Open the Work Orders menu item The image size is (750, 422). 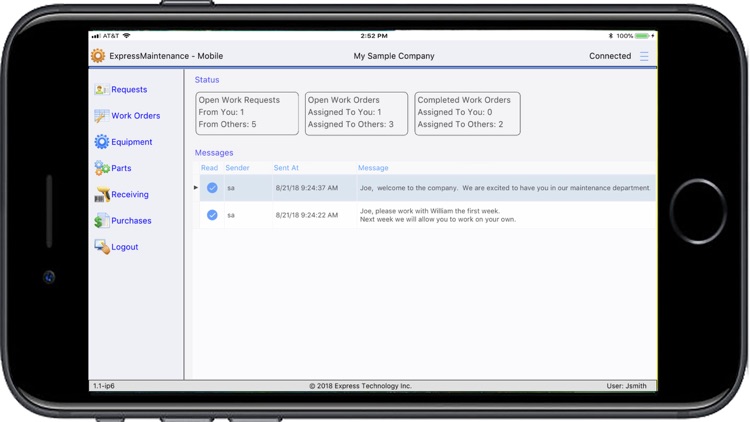pos(136,116)
